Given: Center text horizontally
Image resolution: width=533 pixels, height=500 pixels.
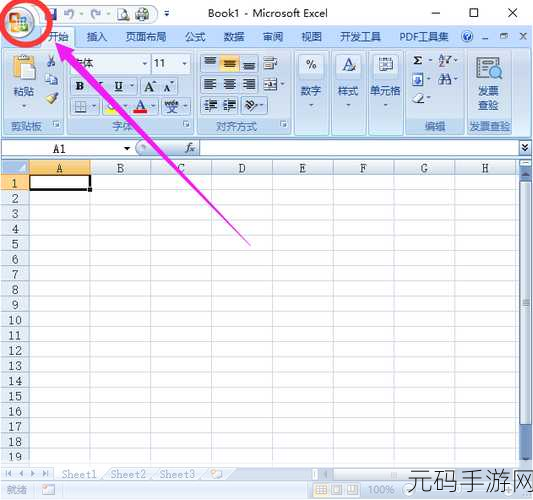Looking at the screenshot, I should coord(230,84).
